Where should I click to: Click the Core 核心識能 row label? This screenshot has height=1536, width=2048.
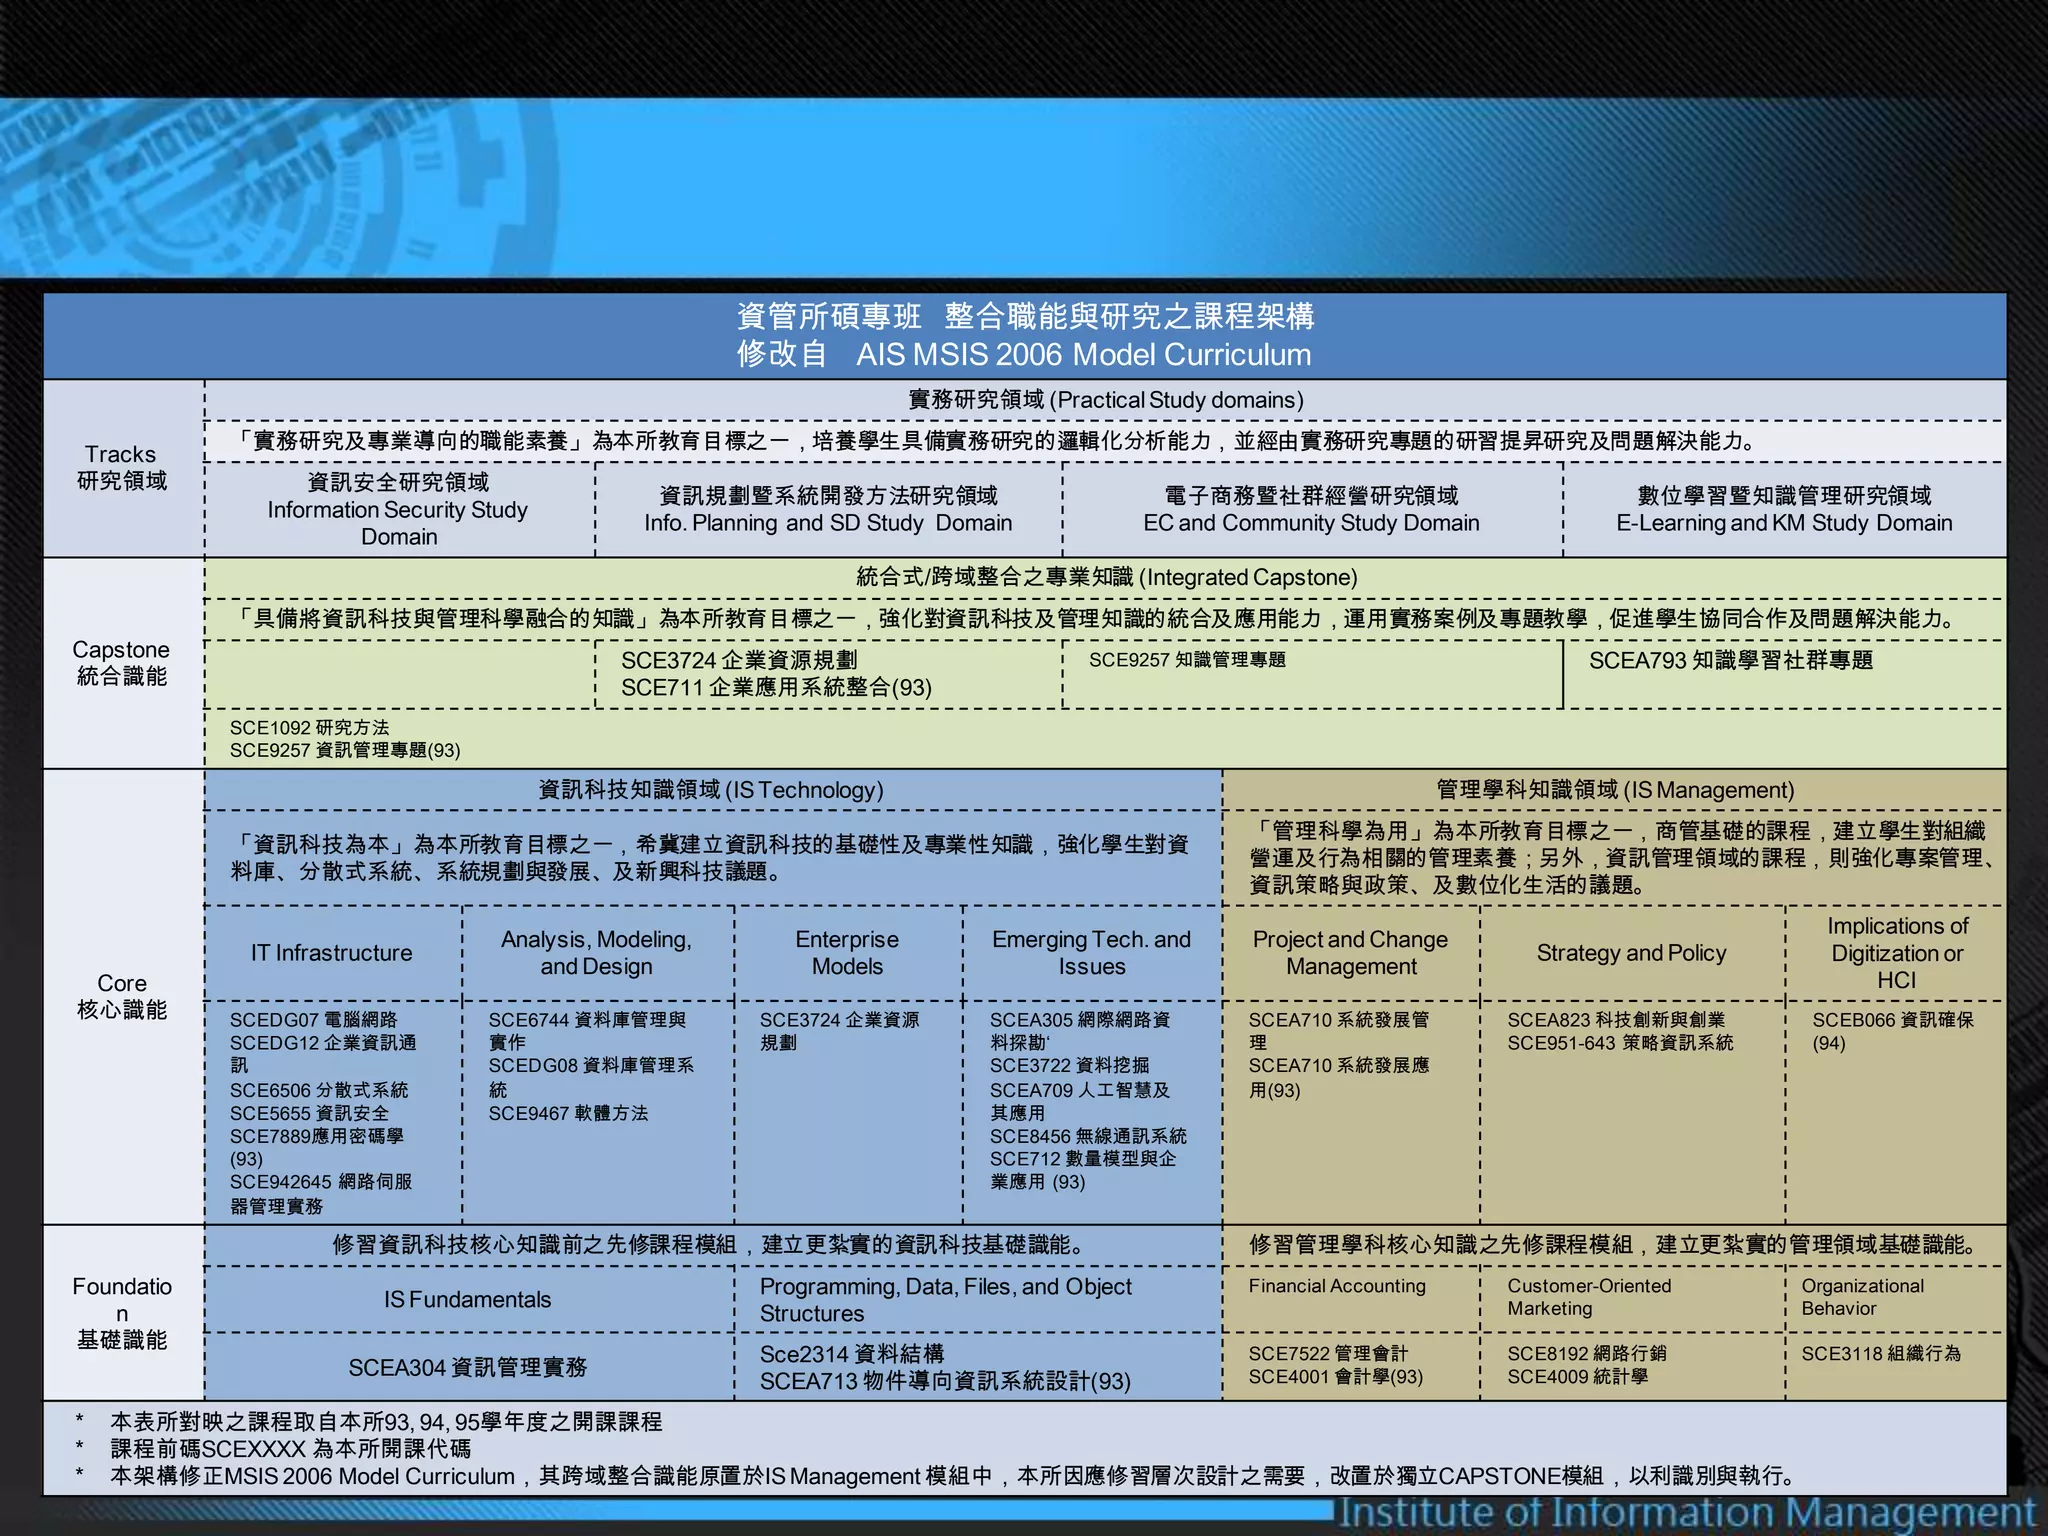[122, 996]
